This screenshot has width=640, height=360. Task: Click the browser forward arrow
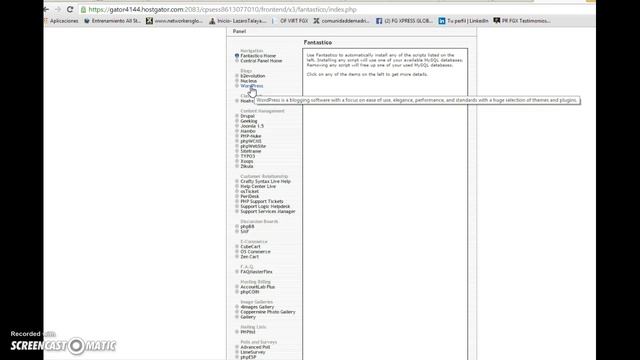click(x=58, y=9)
